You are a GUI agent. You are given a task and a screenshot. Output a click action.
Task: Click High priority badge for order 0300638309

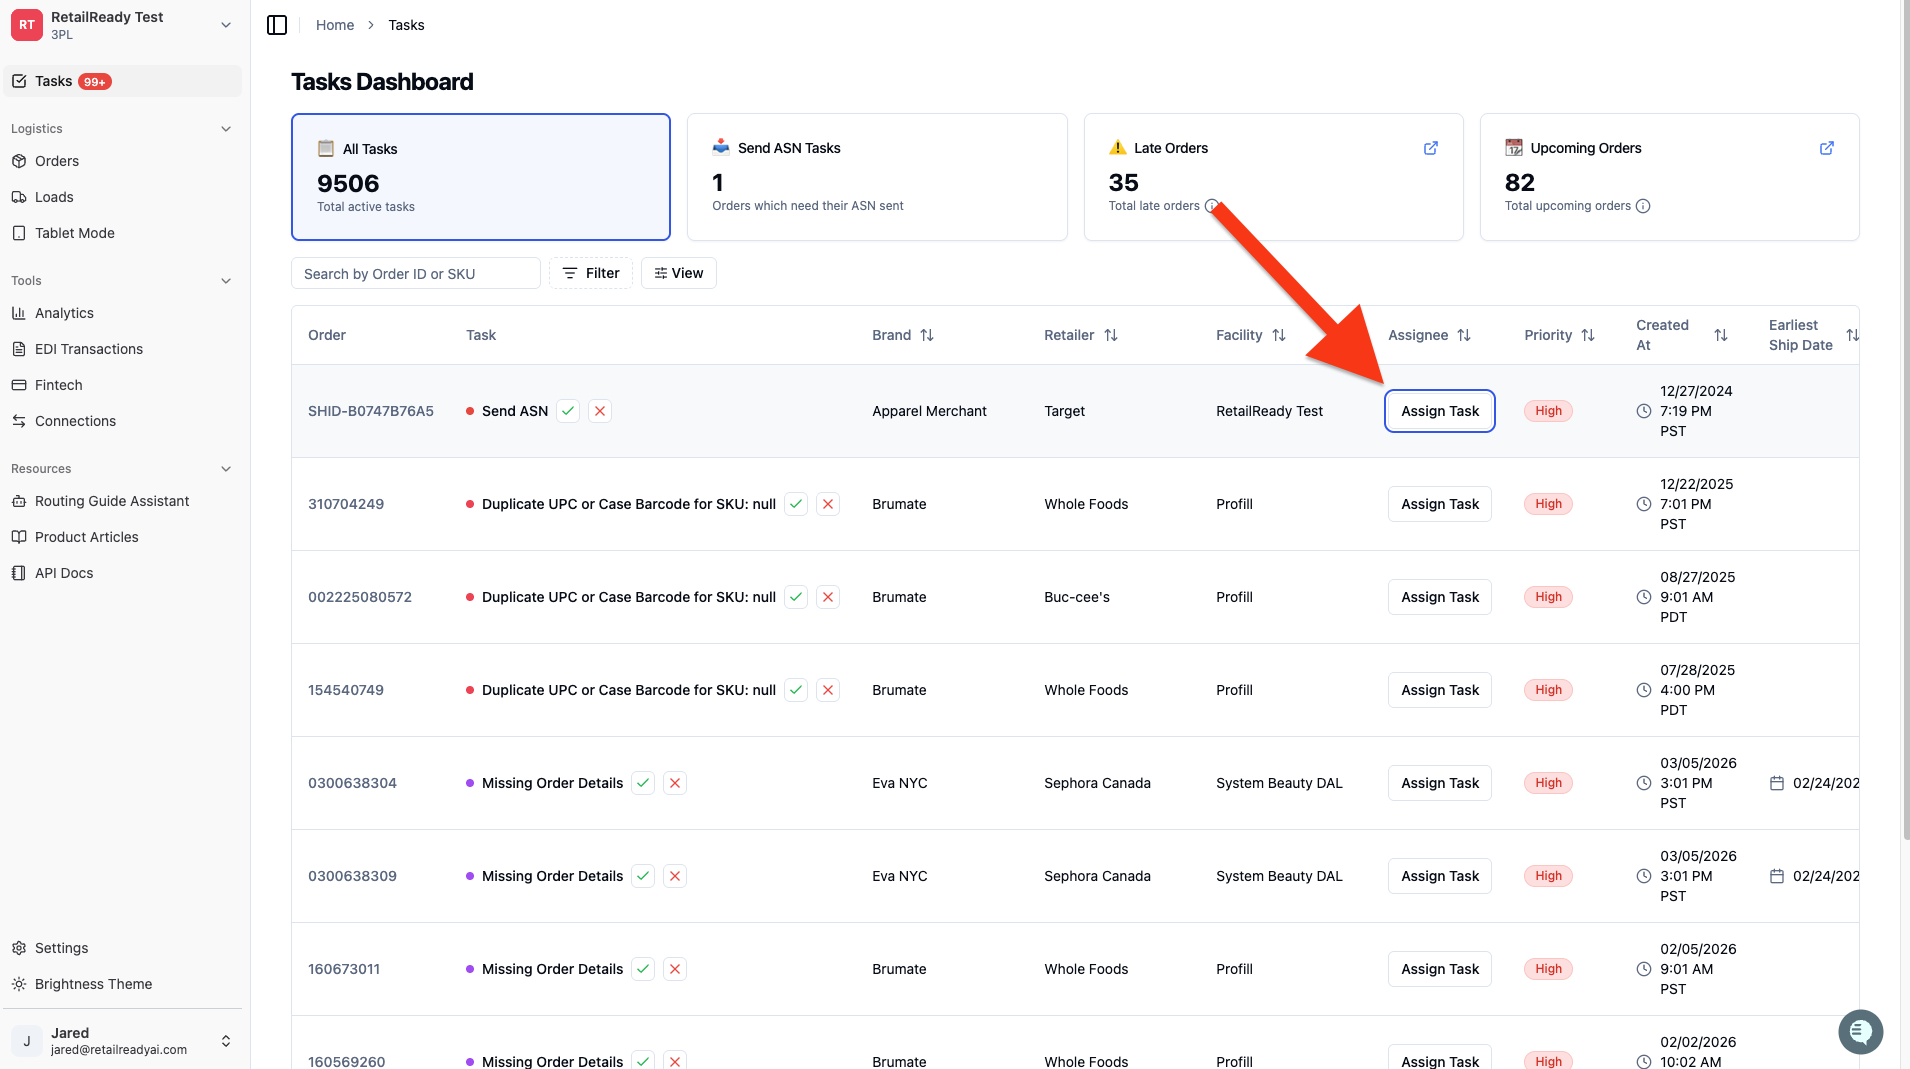pyautogui.click(x=1548, y=876)
